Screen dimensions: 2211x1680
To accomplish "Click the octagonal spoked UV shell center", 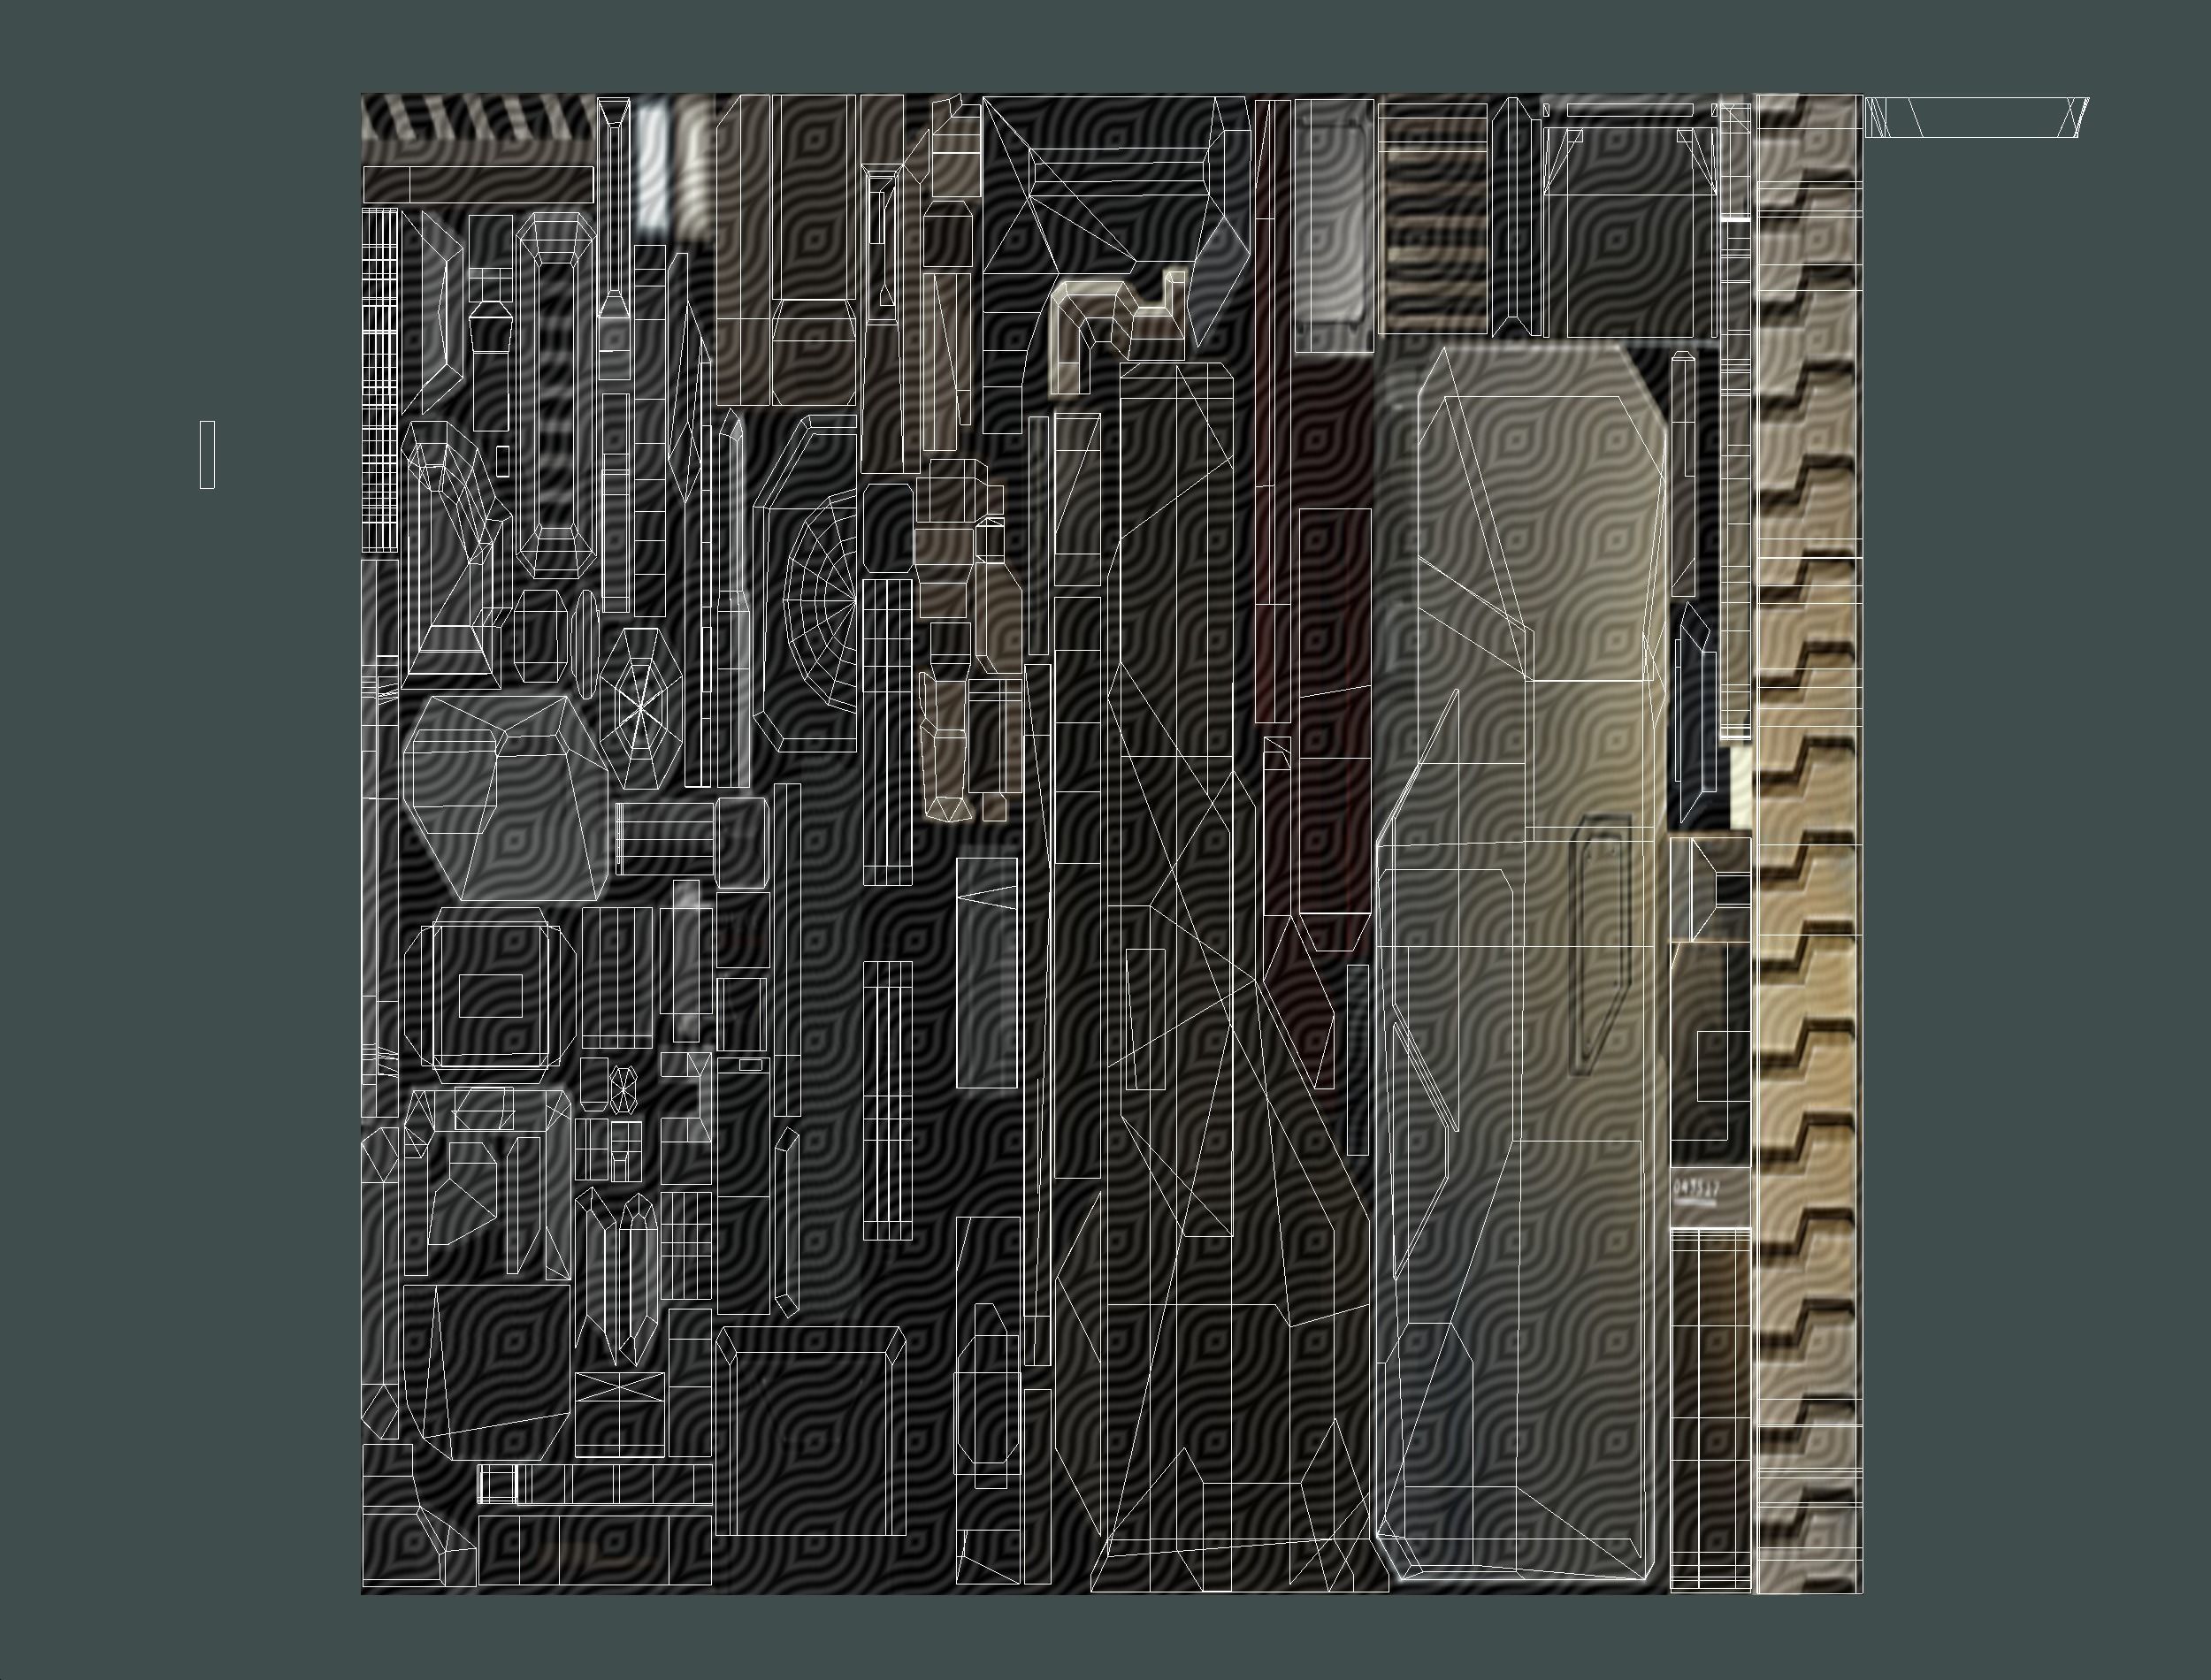I will [641, 708].
